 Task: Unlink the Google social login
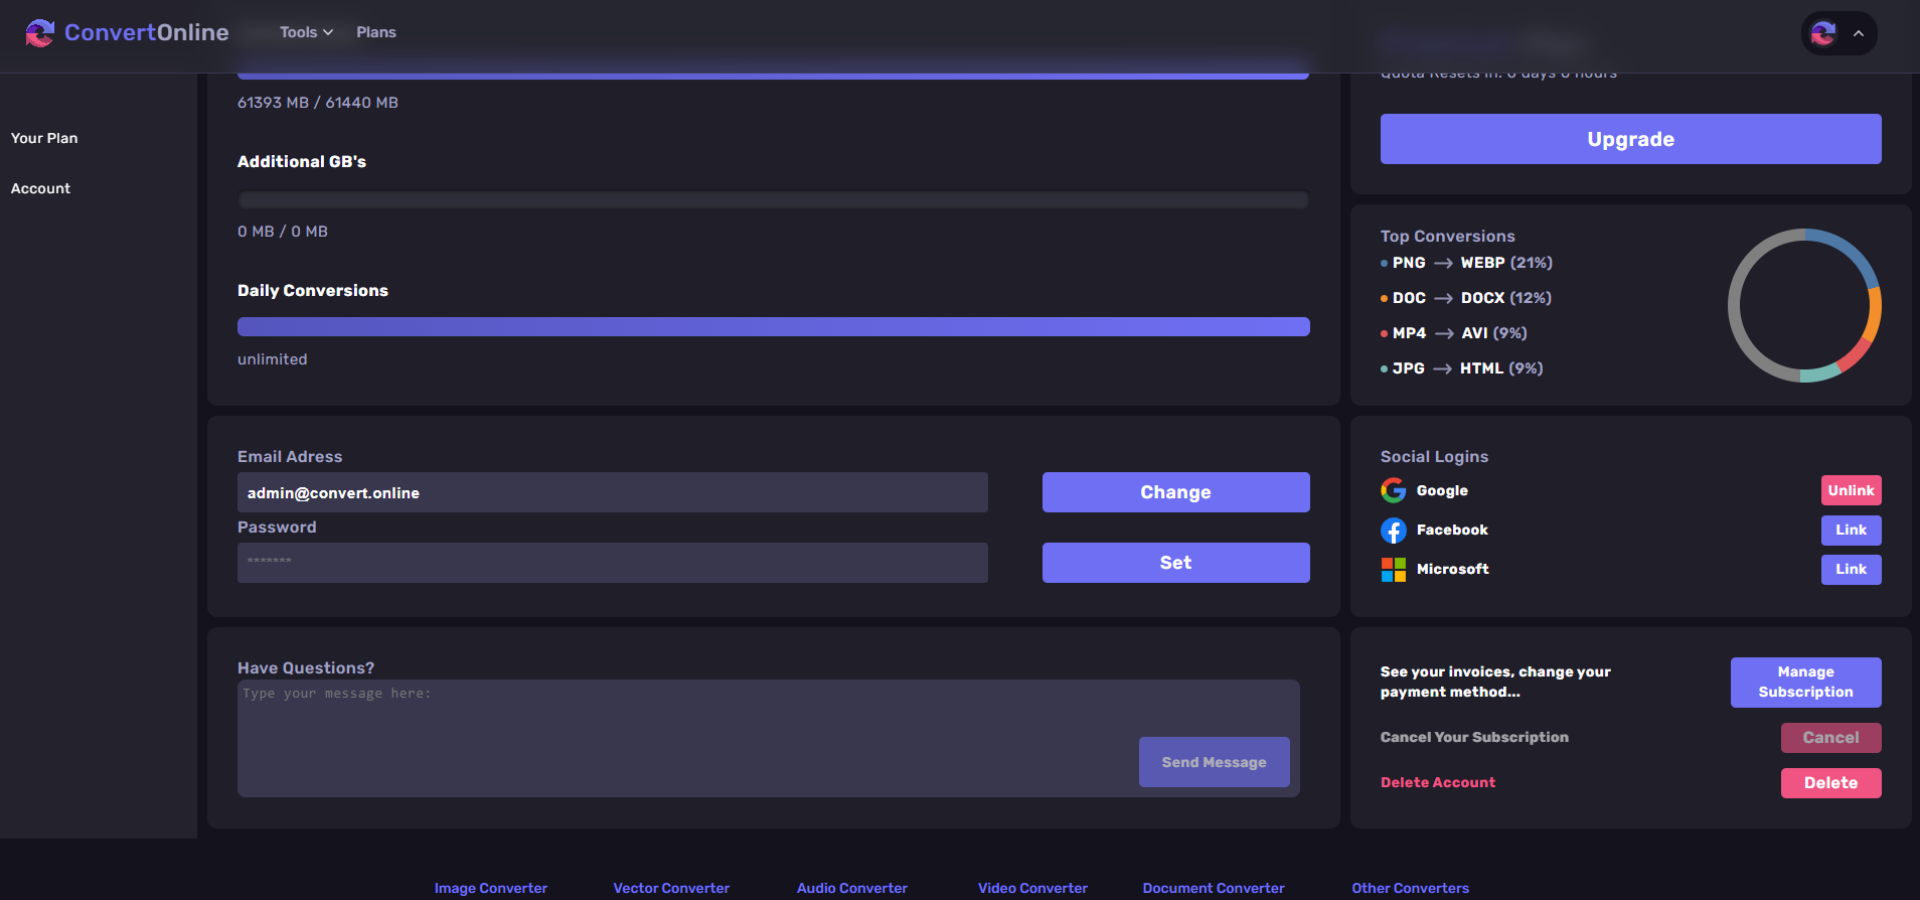[x=1850, y=490]
